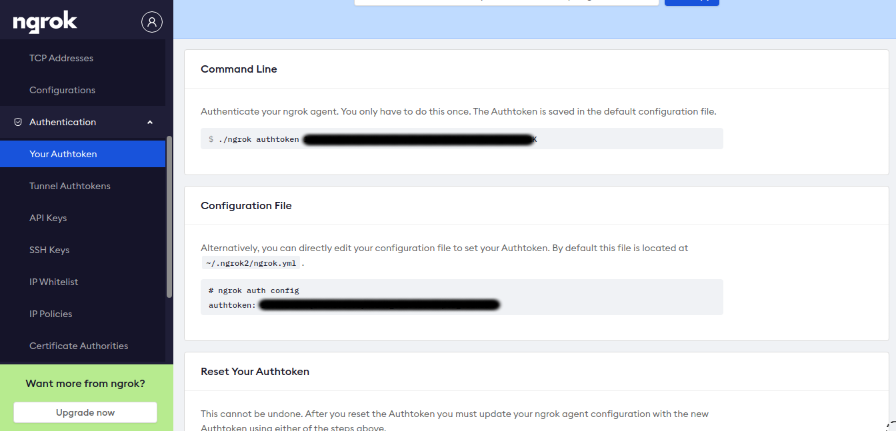Click the Reset Your Authtoken heading

tap(255, 372)
